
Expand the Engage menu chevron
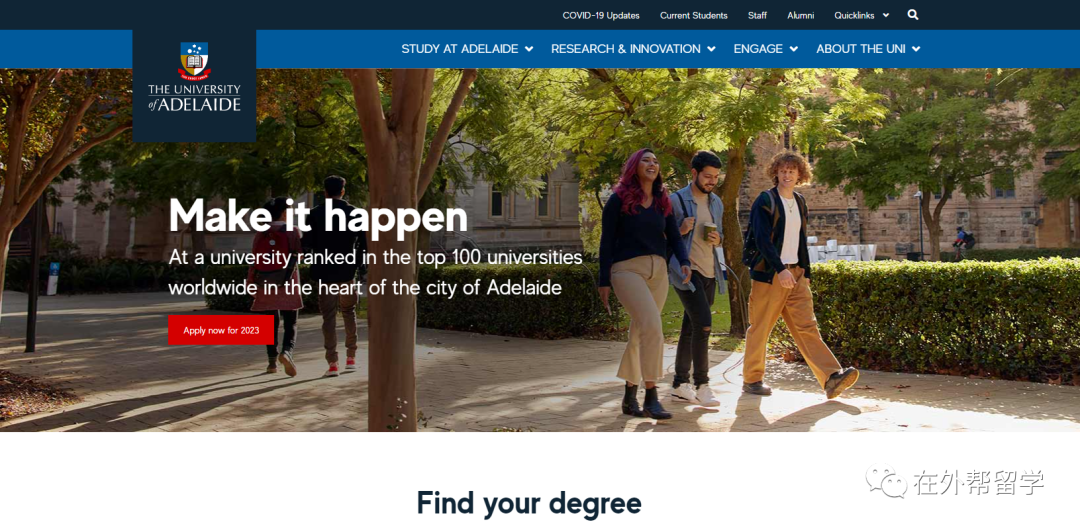click(x=793, y=49)
